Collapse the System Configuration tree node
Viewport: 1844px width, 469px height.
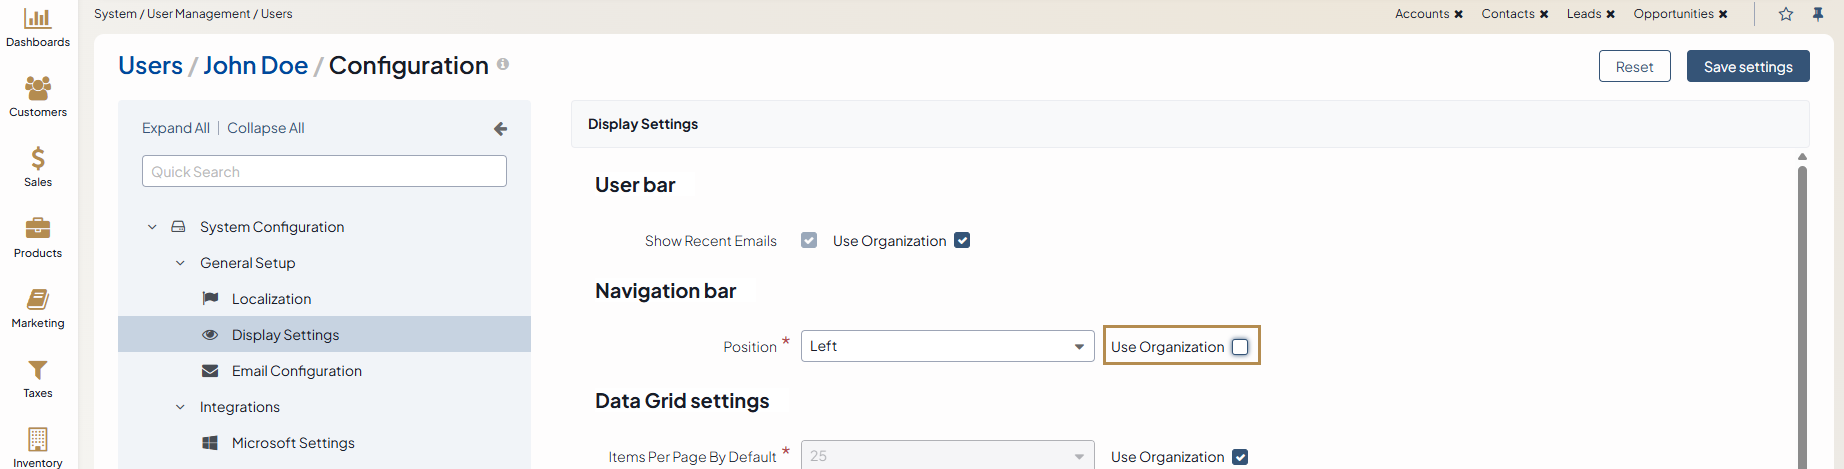[152, 227]
